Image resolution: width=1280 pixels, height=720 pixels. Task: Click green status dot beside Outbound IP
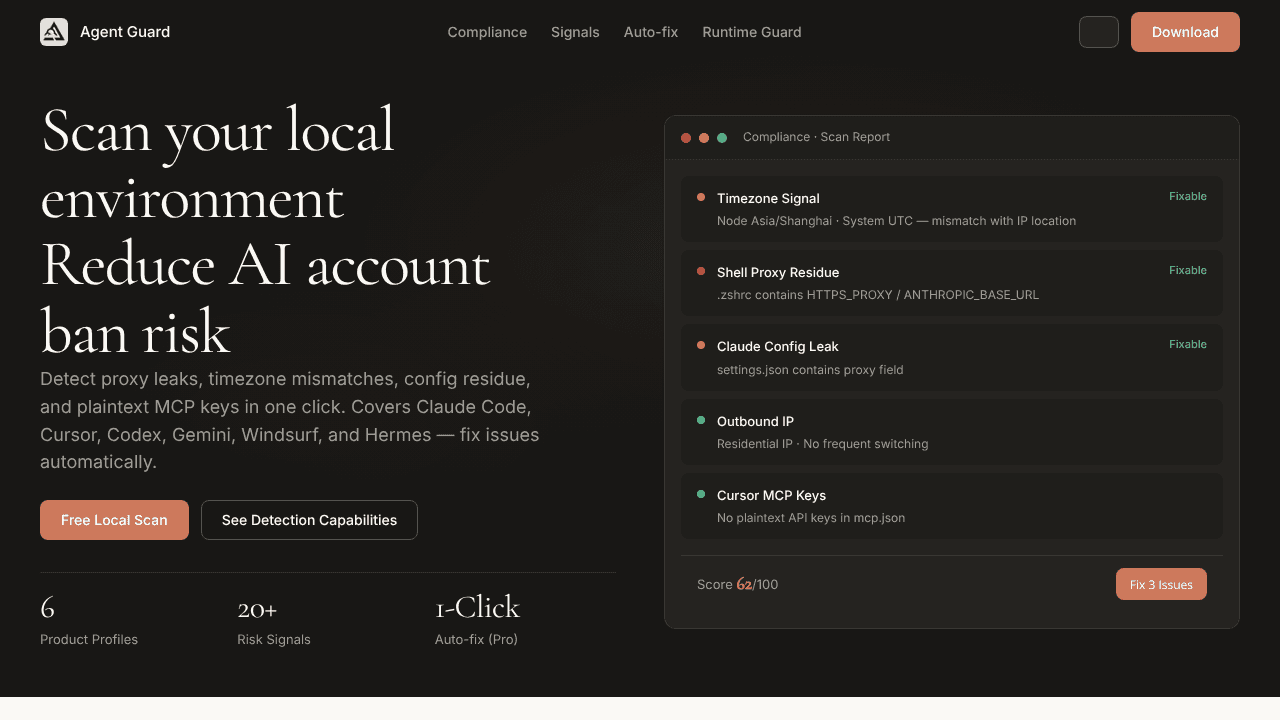(x=701, y=420)
